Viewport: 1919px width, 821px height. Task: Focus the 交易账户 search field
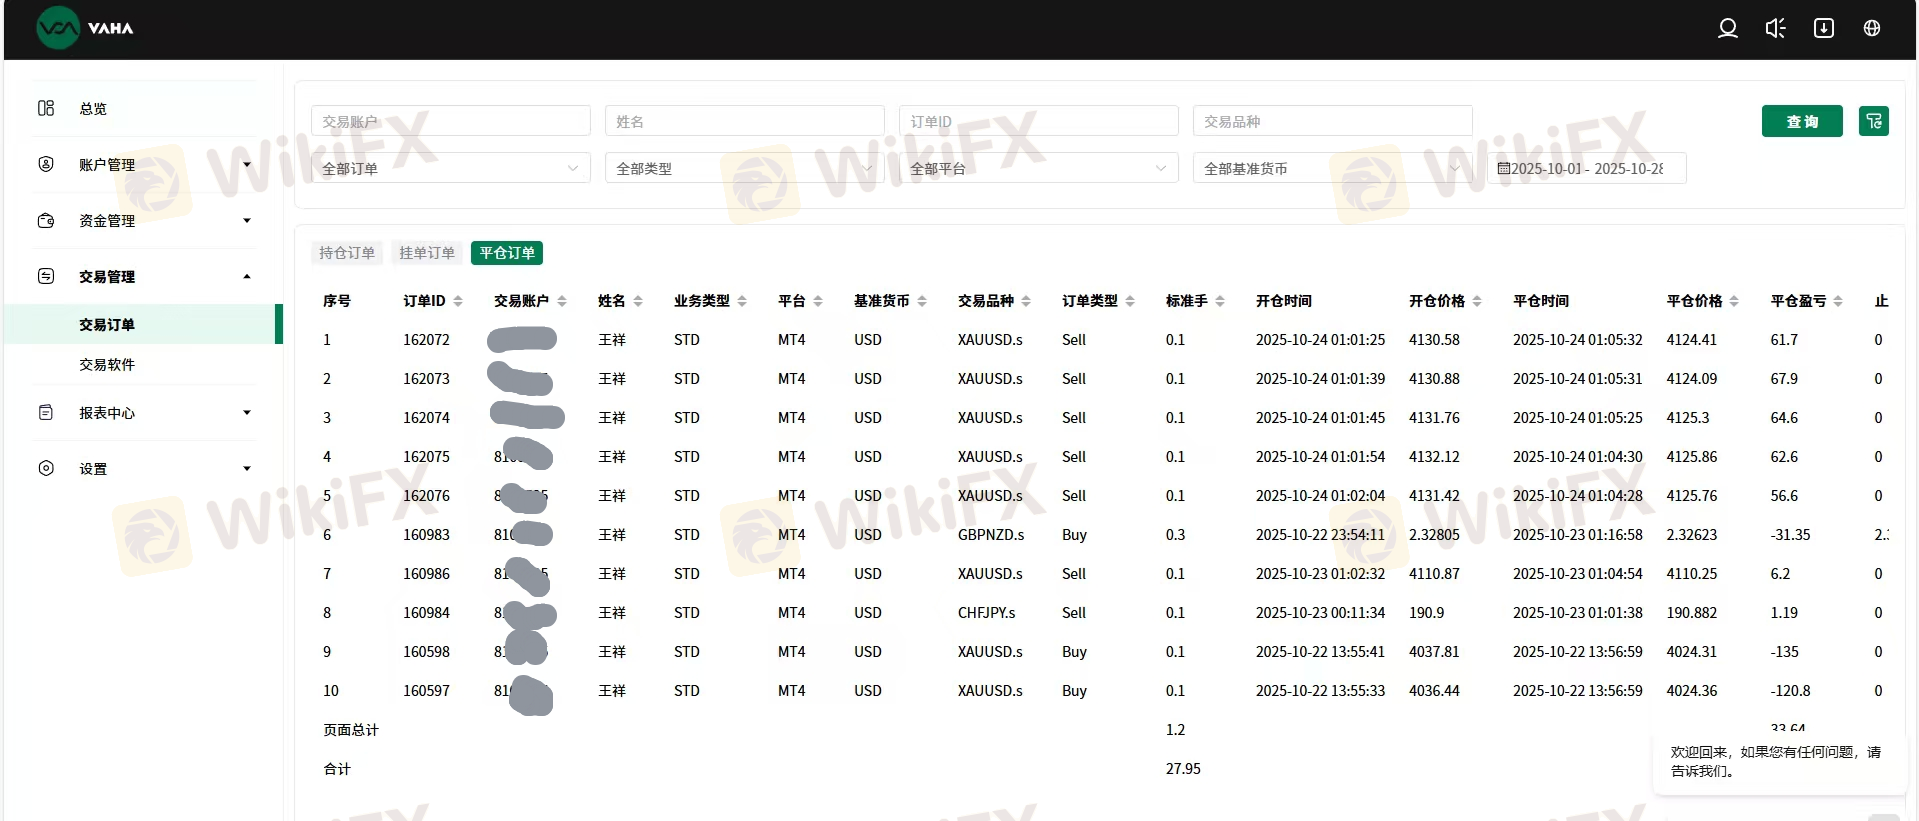(451, 121)
